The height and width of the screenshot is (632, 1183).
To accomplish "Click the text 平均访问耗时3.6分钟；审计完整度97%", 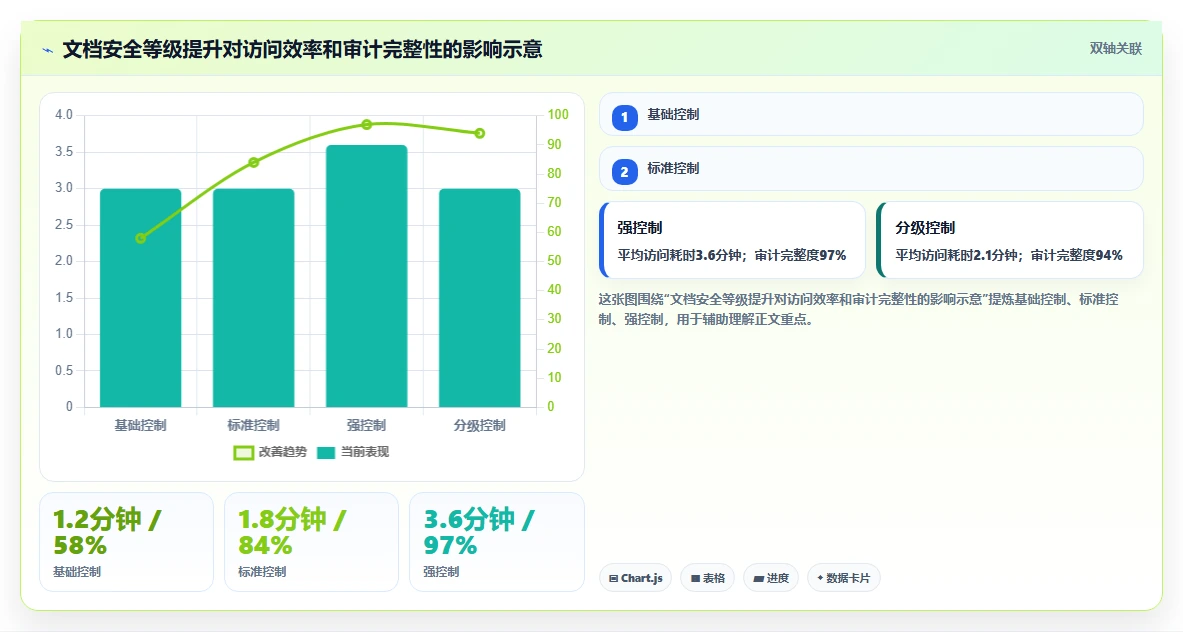I will (732, 256).
